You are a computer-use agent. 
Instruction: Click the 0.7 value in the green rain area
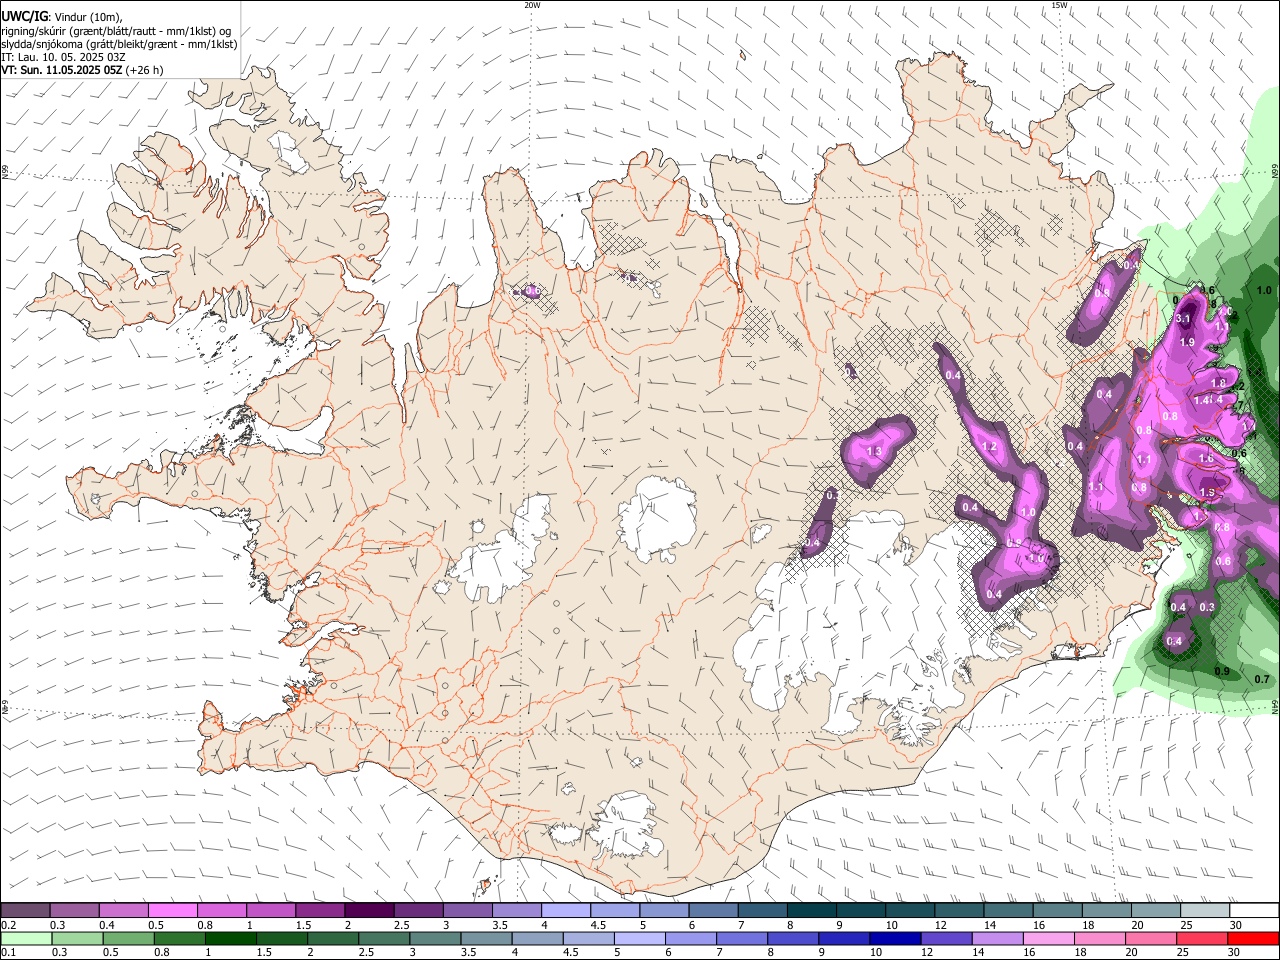[1262, 679]
